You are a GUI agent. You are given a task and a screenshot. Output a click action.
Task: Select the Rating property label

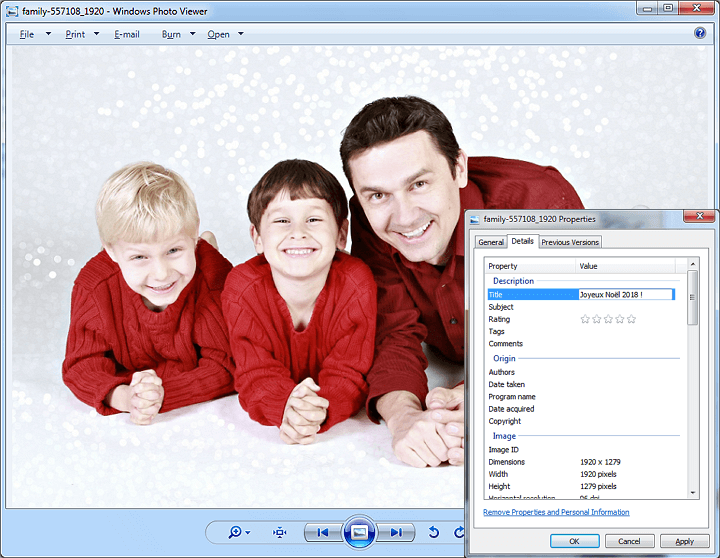click(499, 319)
